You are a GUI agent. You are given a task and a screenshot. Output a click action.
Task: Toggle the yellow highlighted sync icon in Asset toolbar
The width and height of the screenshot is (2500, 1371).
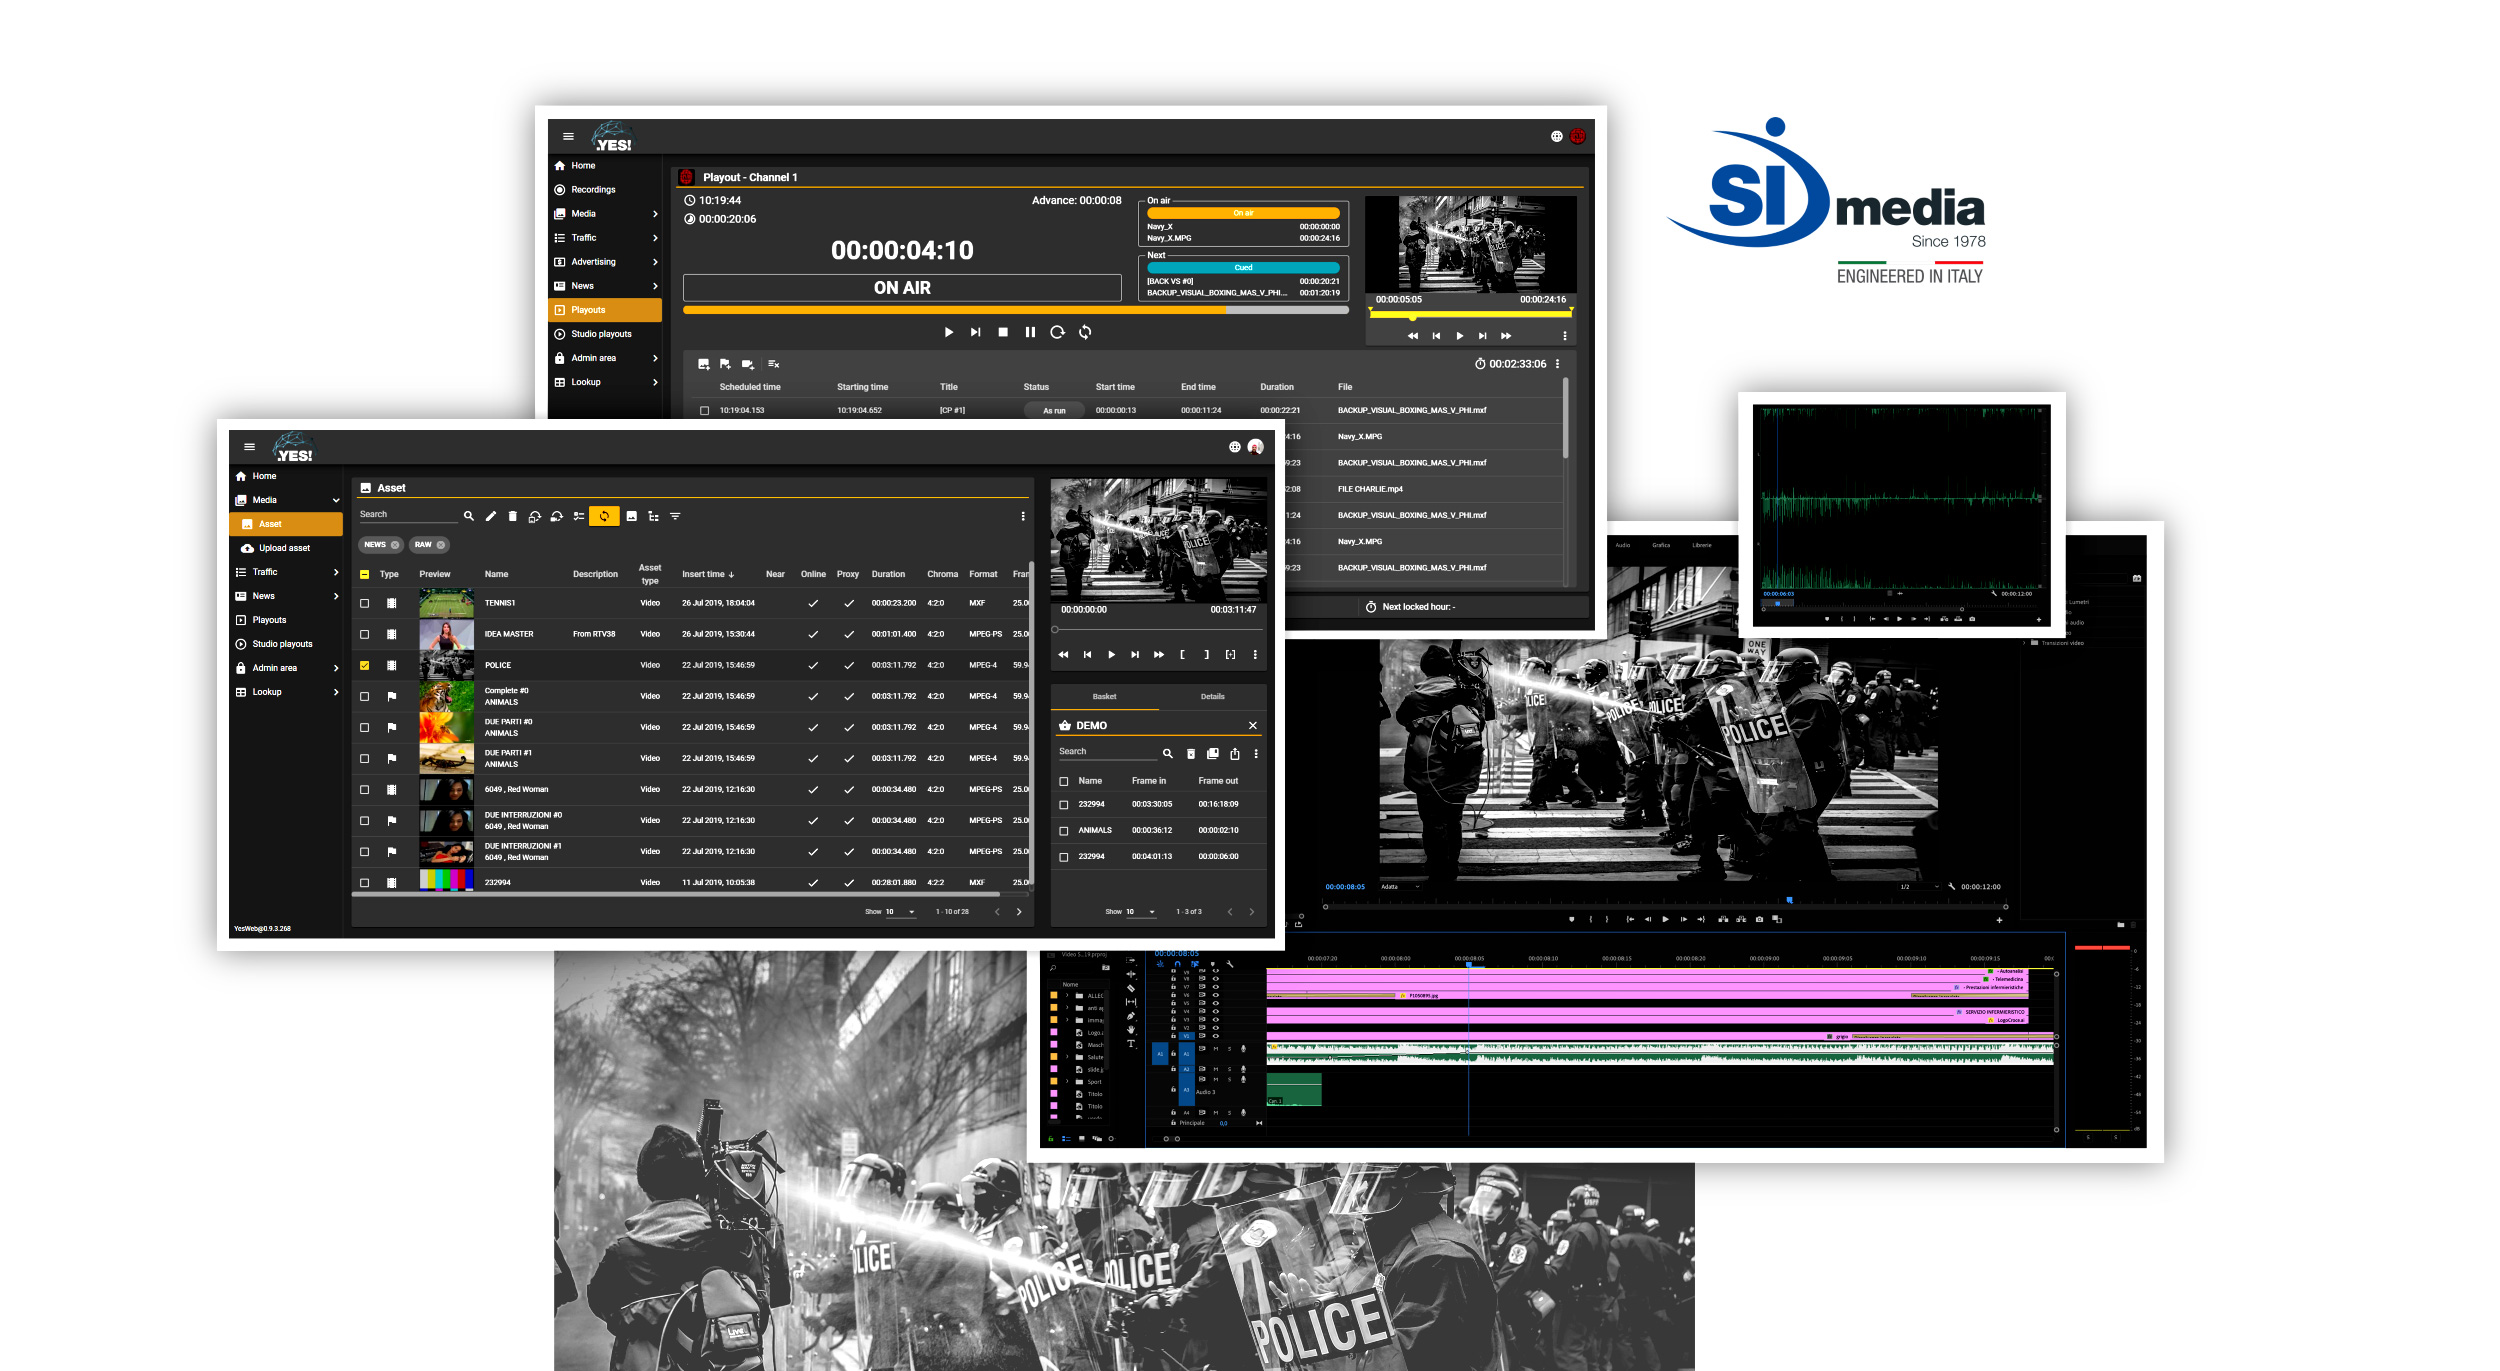(604, 516)
